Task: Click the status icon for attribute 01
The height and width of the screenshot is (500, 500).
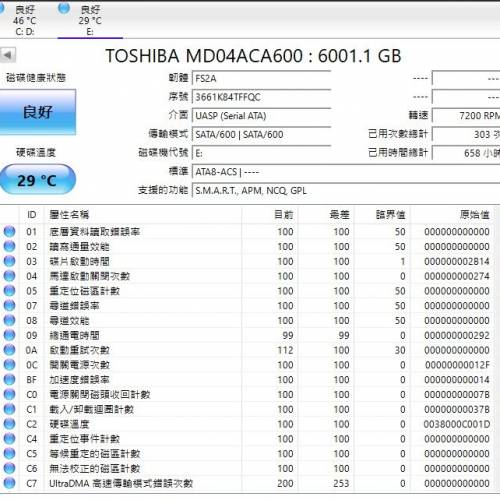Action: click(9, 232)
